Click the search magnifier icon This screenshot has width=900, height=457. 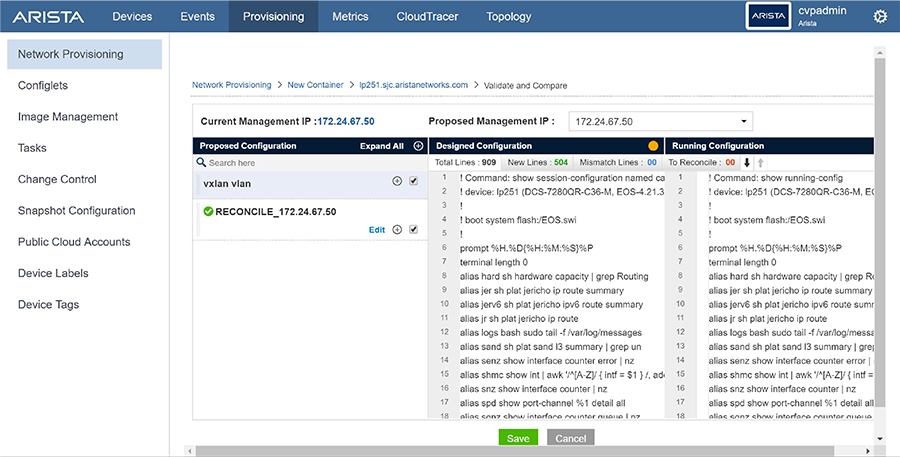(x=201, y=162)
